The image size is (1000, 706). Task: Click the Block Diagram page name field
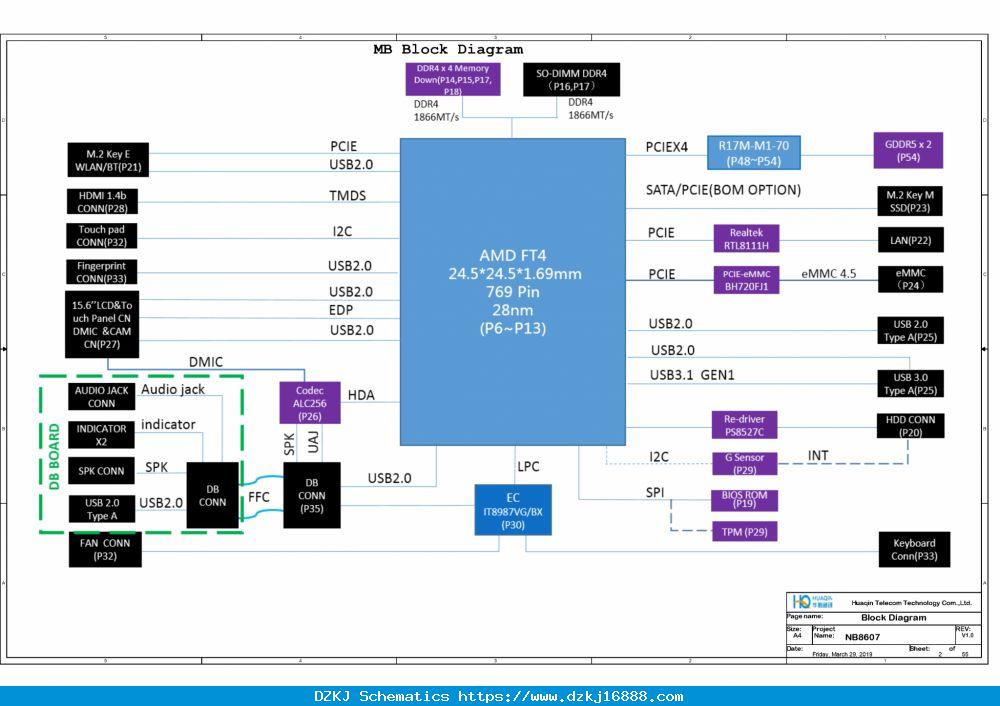click(893, 617)
